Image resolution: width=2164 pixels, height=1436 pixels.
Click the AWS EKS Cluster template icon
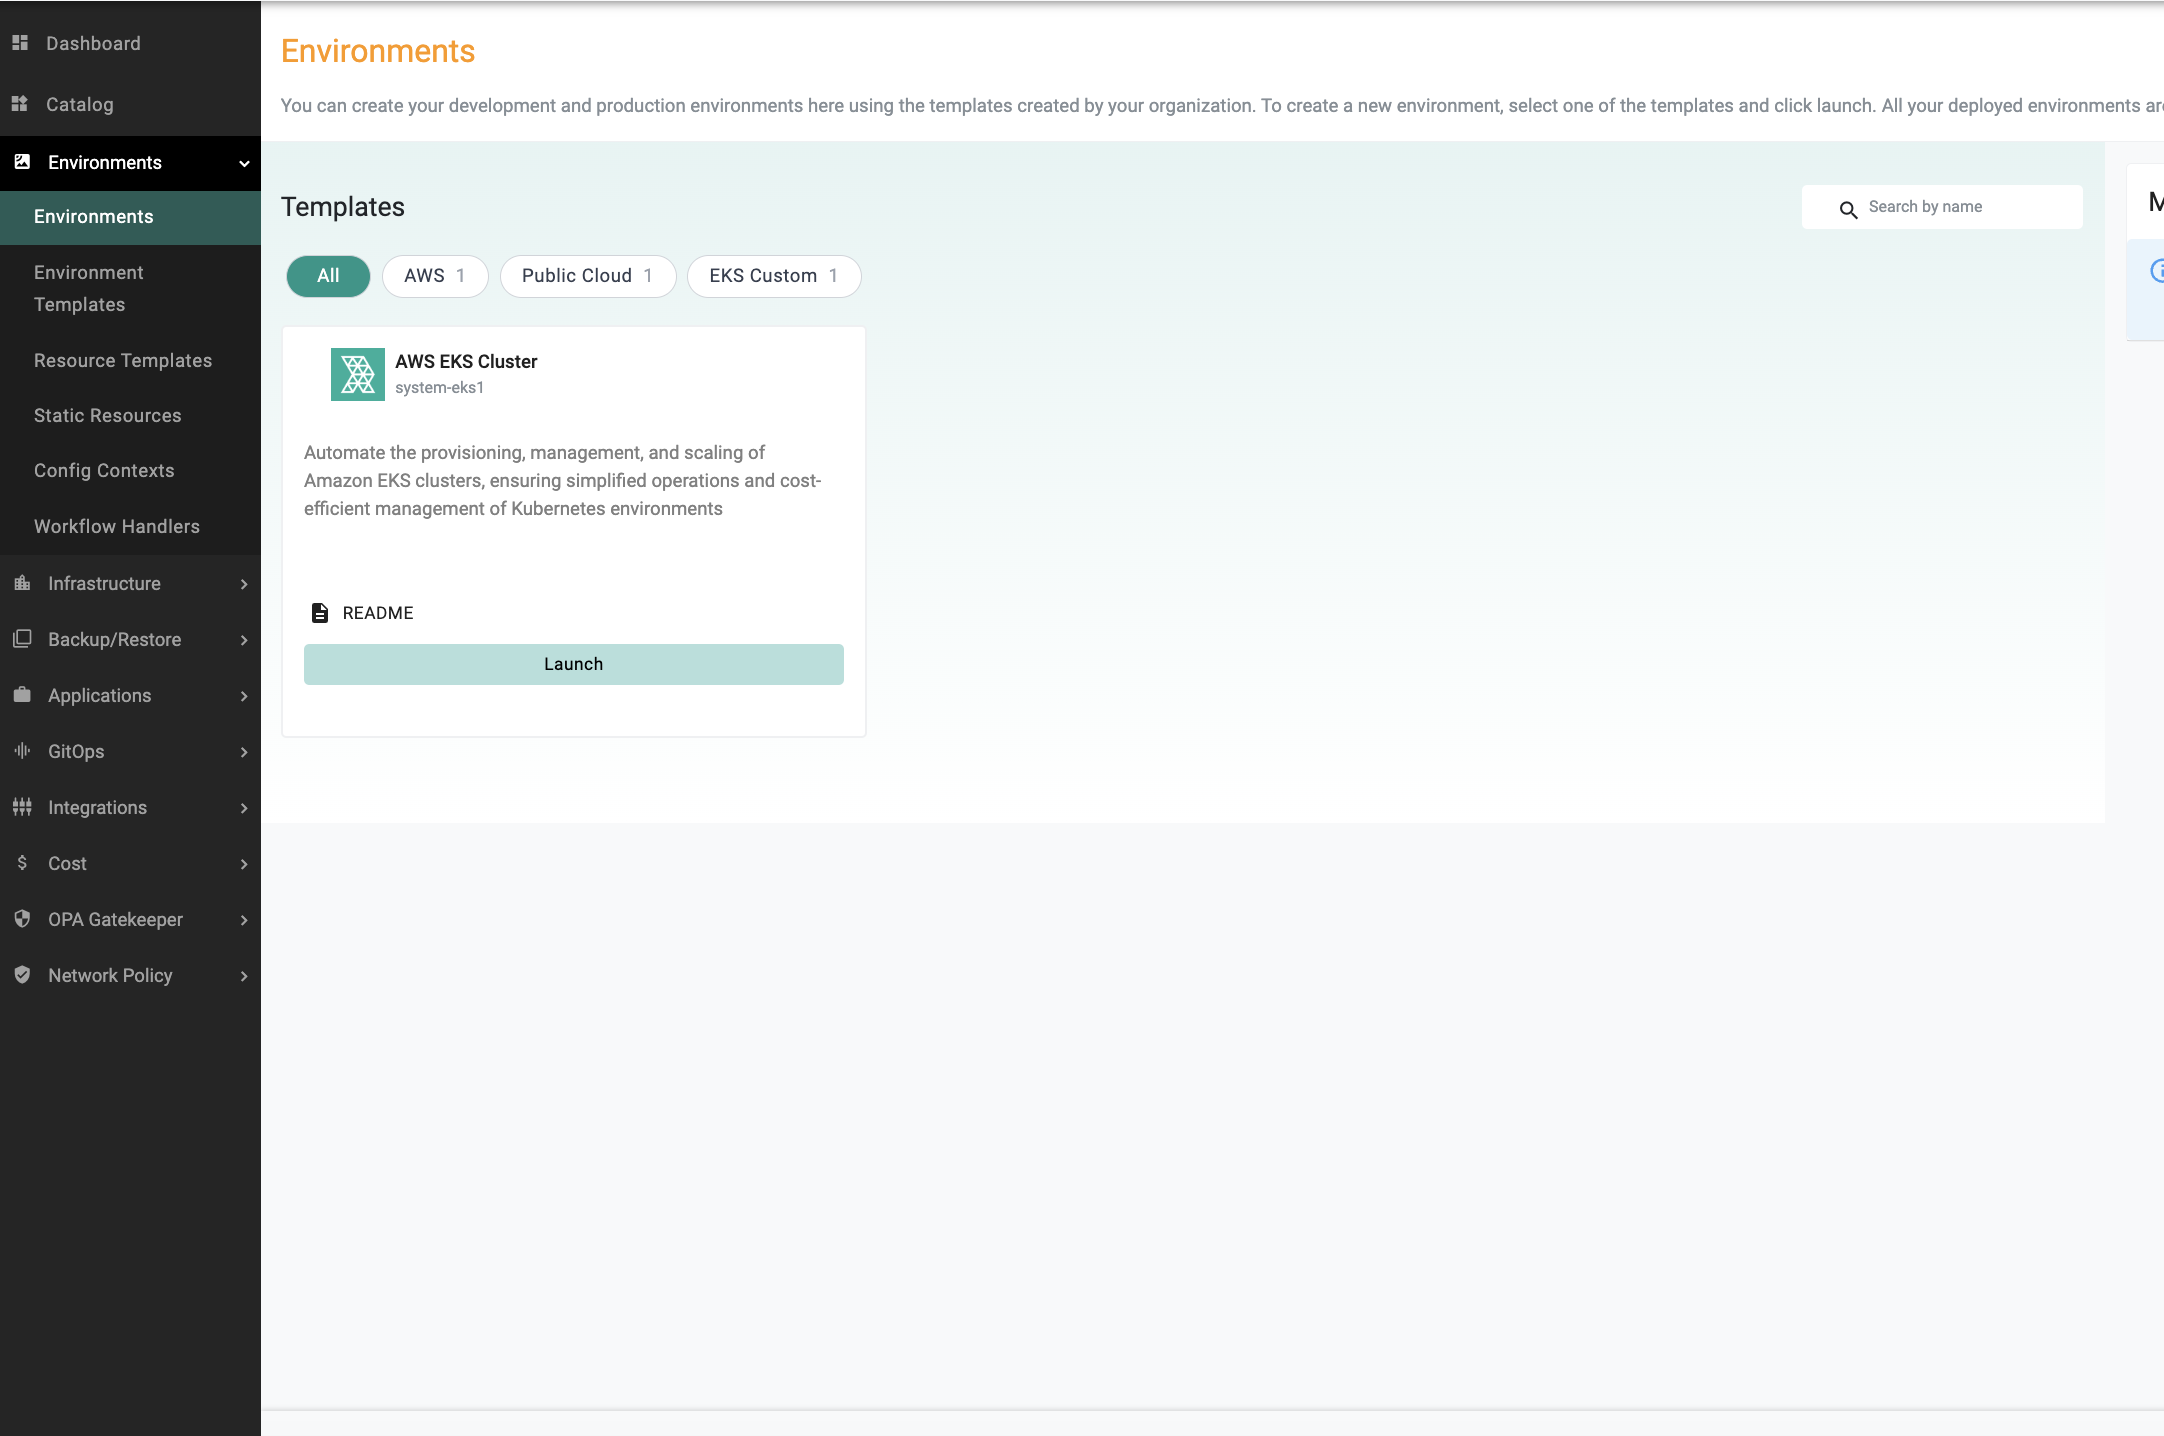(356, 372)
